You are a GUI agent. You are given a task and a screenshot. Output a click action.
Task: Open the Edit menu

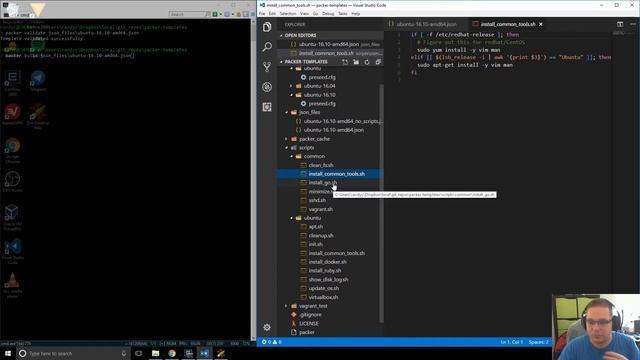click(x=272, y=13)
